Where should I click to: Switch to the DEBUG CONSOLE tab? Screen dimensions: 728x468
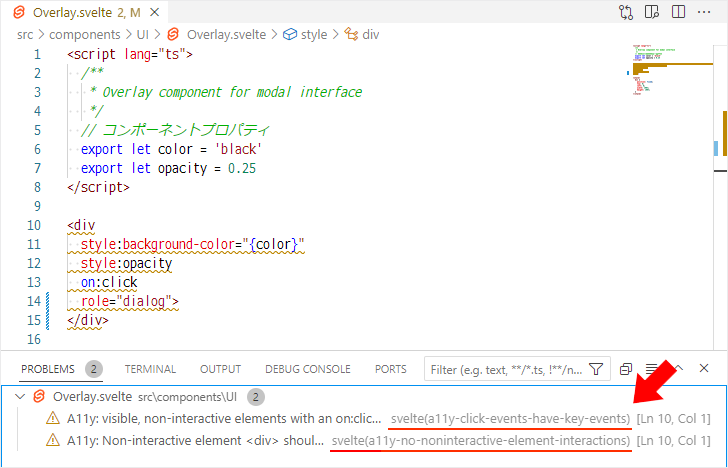(x=308, y=369)
